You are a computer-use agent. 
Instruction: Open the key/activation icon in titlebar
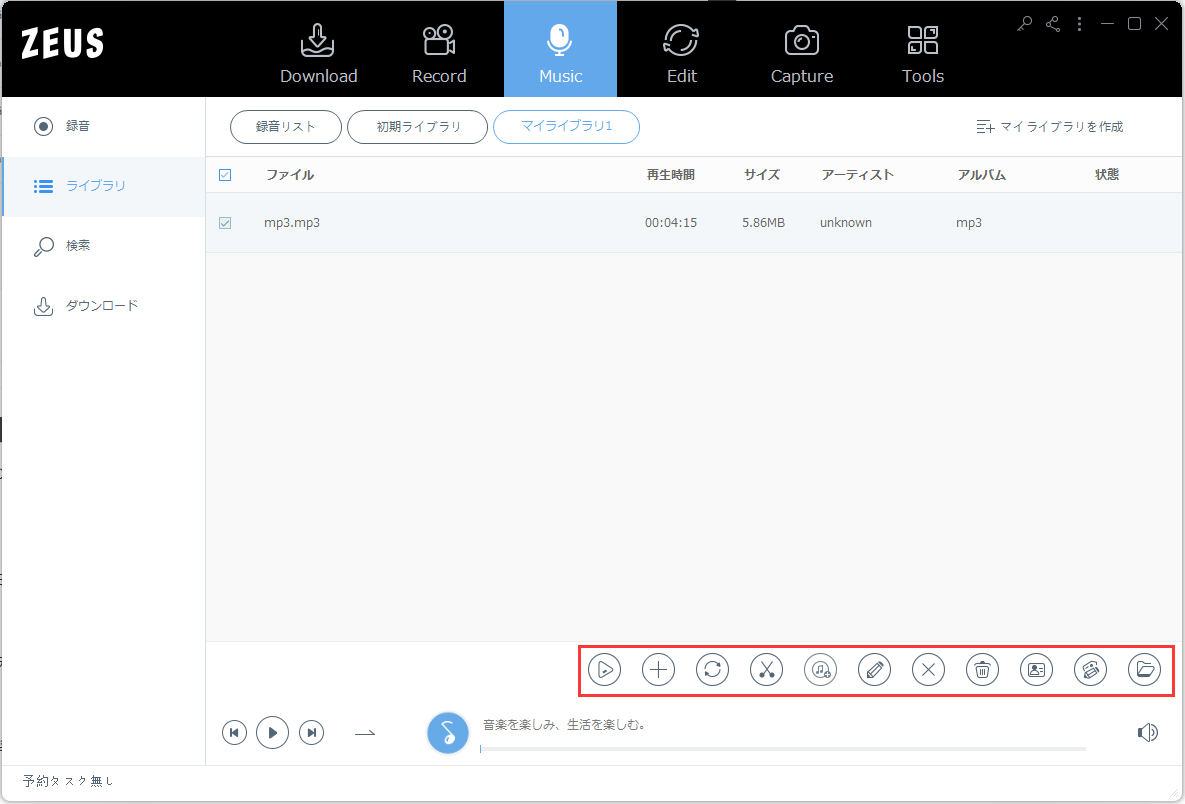1023,23
